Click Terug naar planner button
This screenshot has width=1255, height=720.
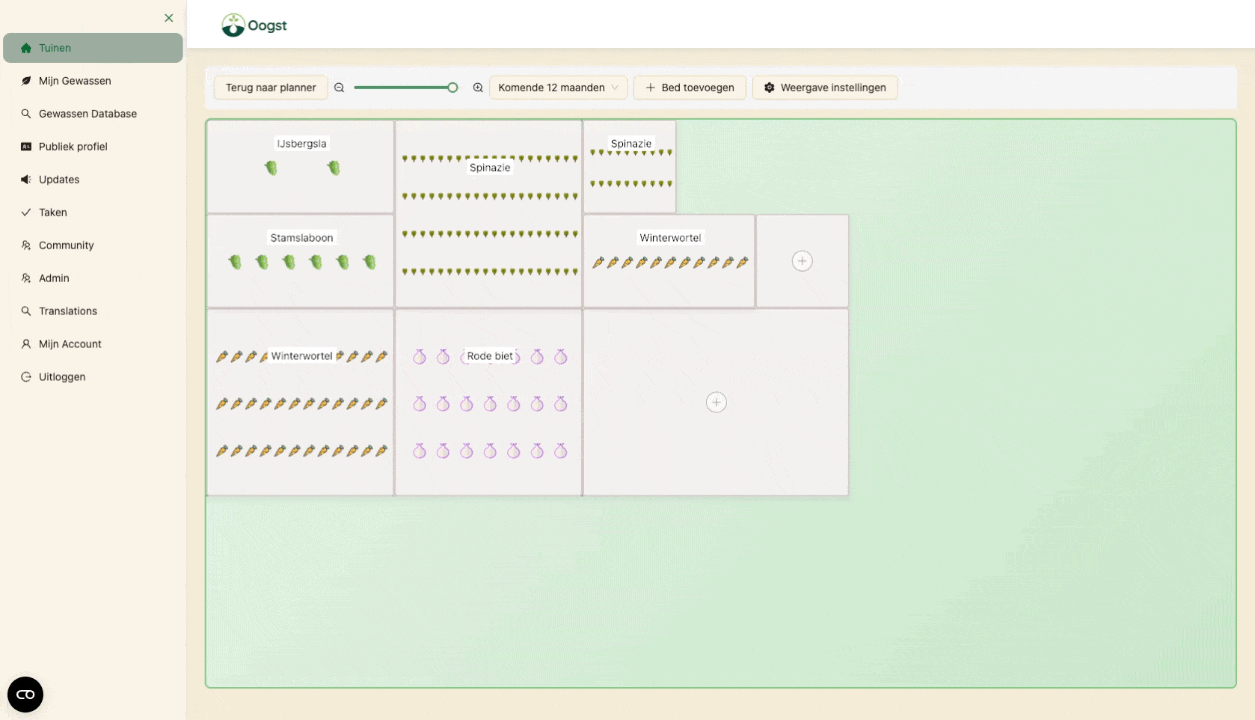tap(271, 88)
